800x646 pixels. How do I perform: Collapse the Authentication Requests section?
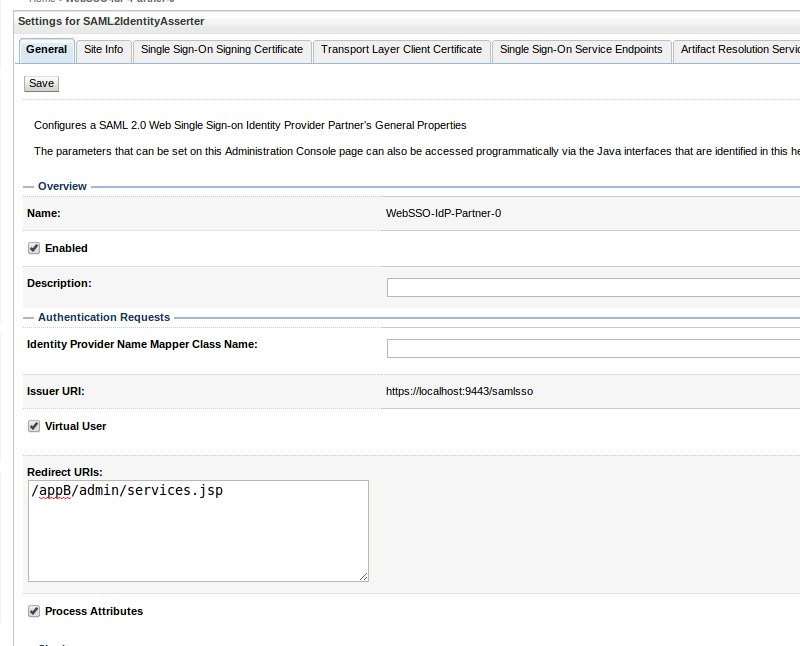pyautogui.click(x=30, y=317)
